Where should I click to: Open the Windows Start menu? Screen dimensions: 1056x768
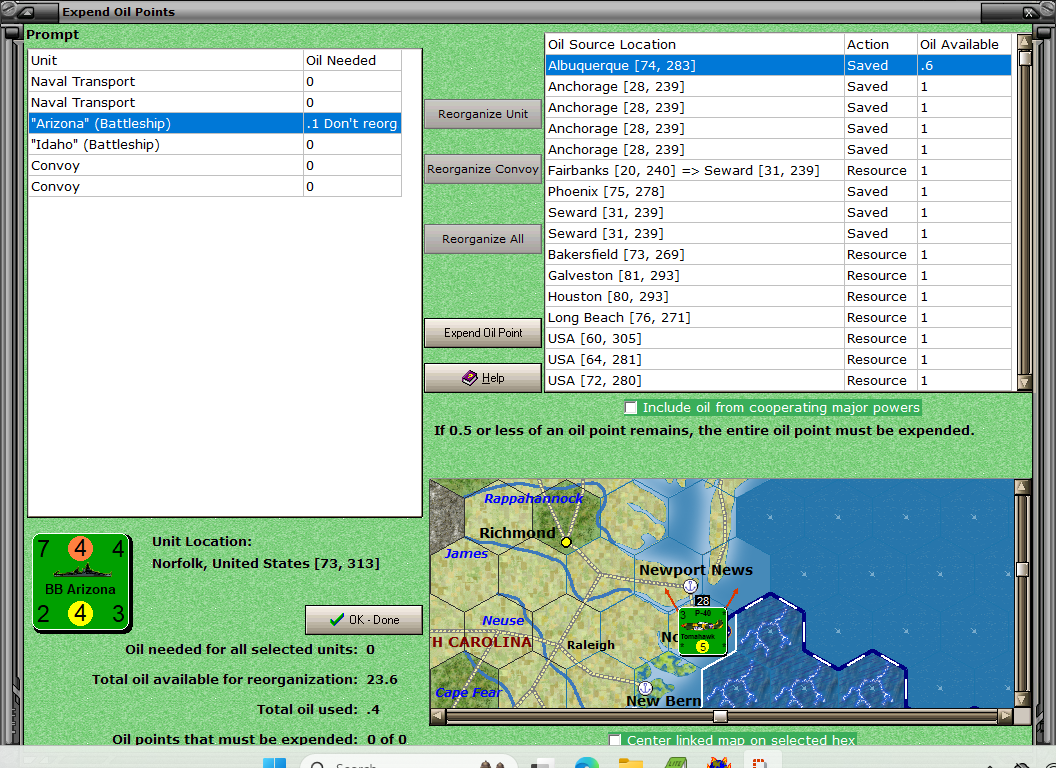coord(274,763)
